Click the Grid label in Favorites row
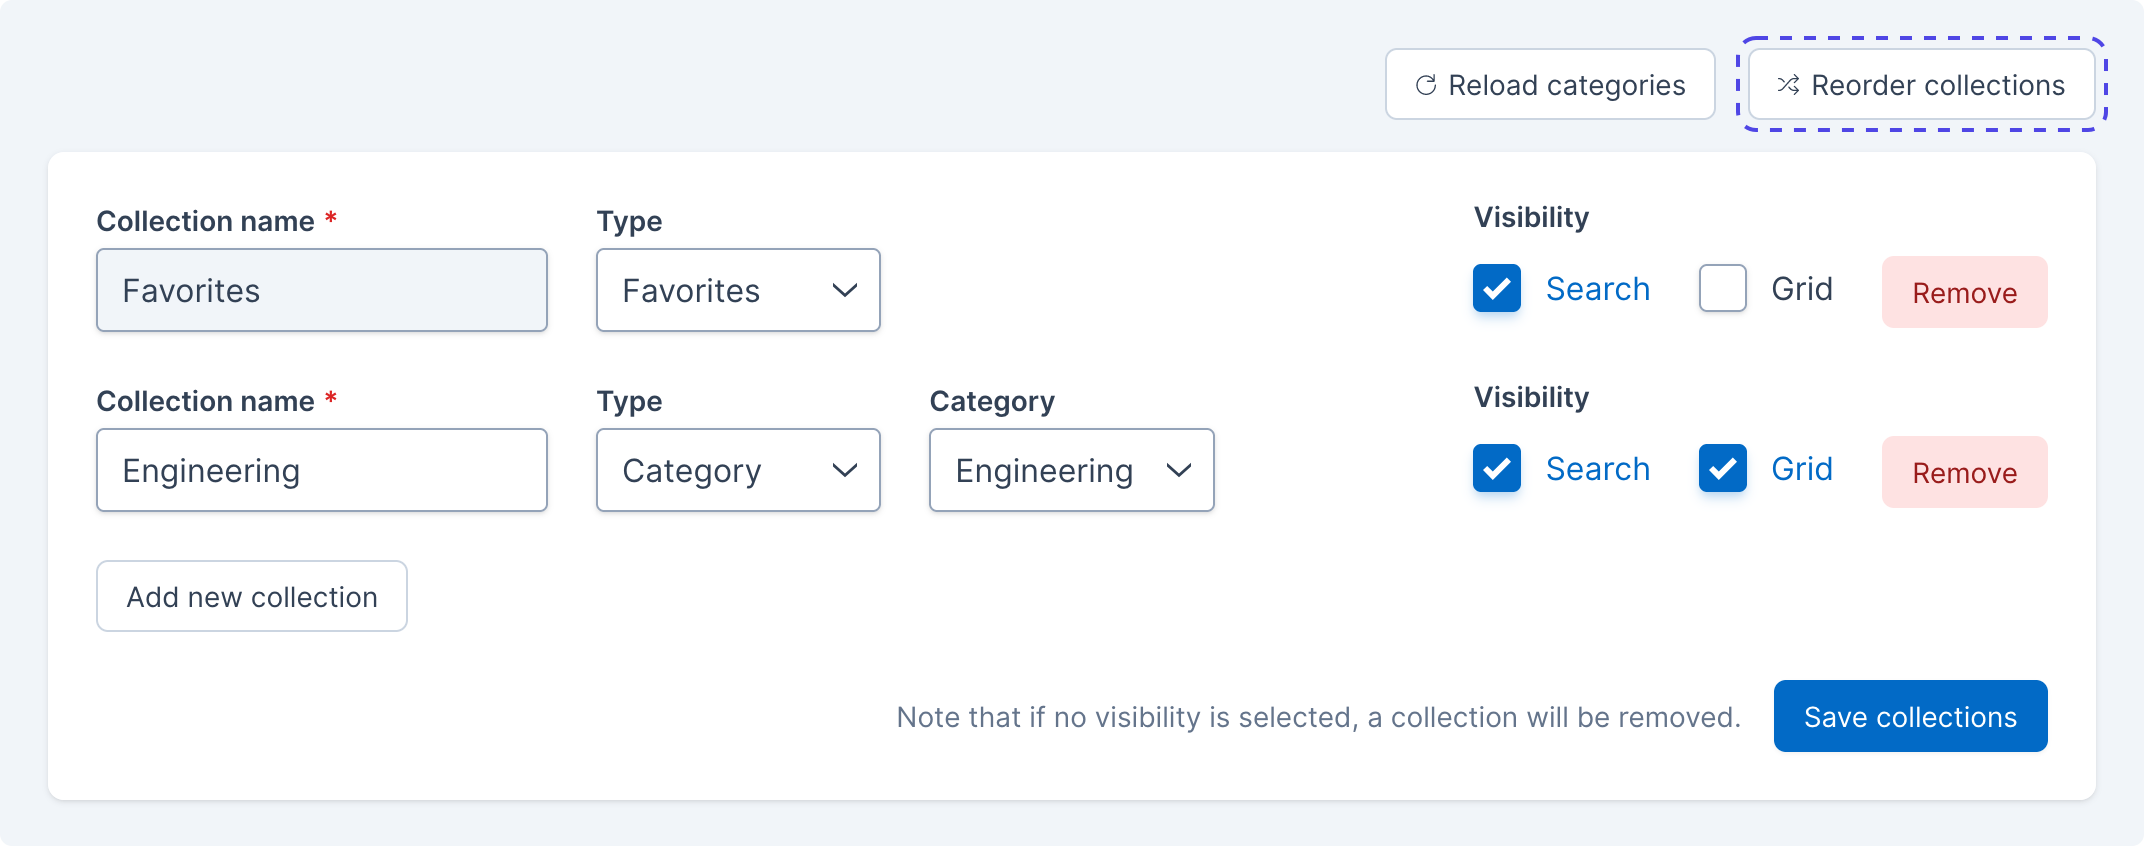This screenshot has width=2144, height=846. 1802,289
